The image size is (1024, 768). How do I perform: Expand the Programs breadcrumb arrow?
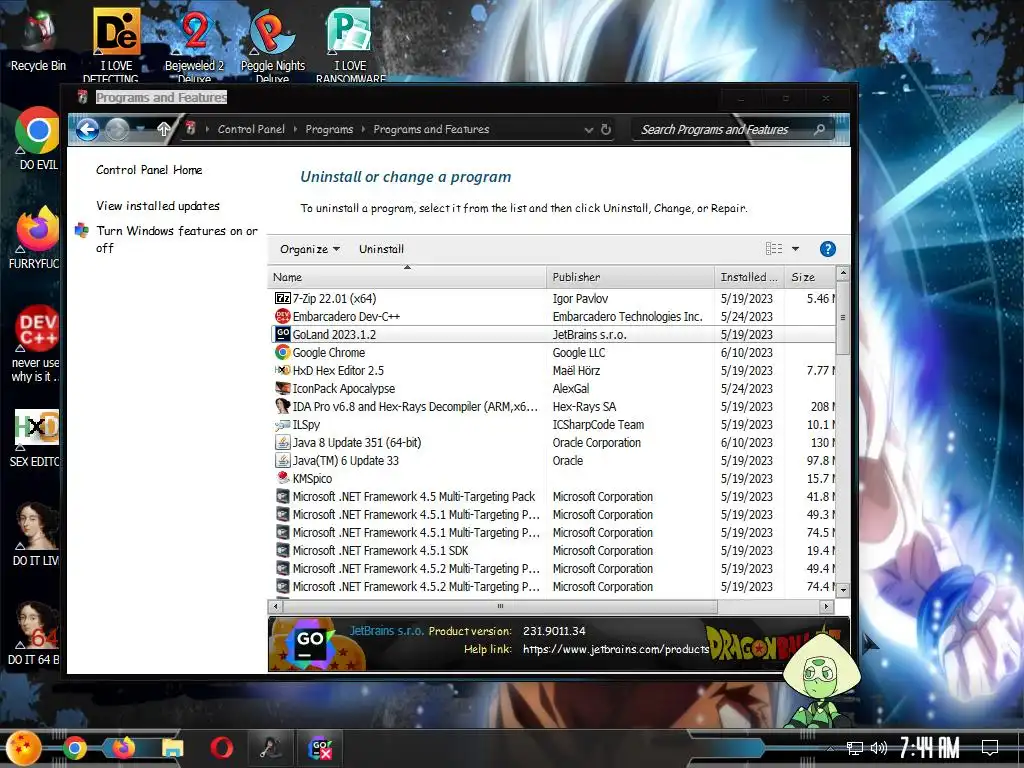(x=363, y=129)
